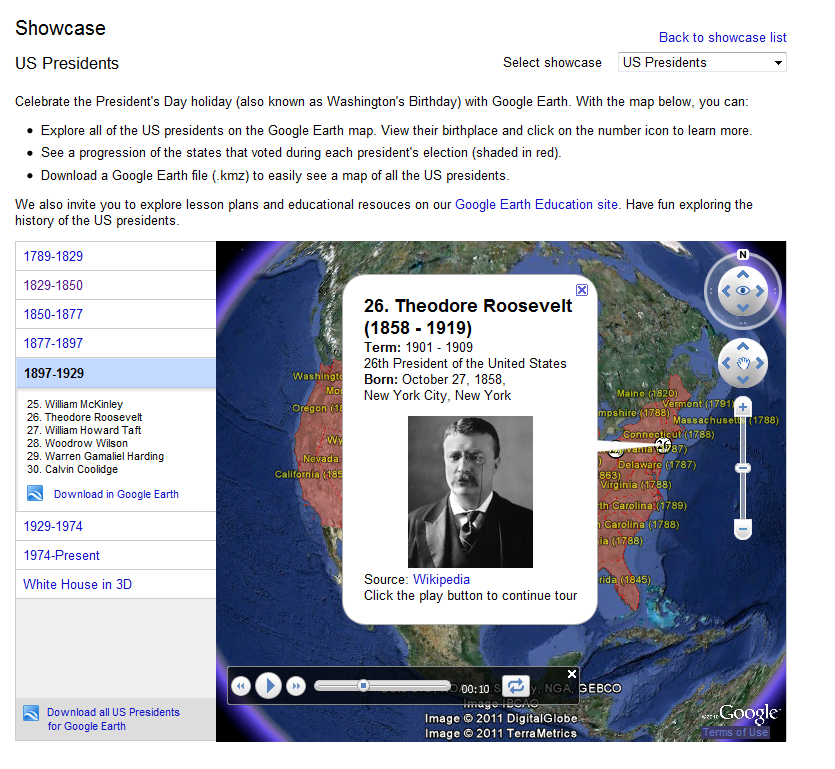
Task: Open the White House in 3D section
Action: coord(116,584)
